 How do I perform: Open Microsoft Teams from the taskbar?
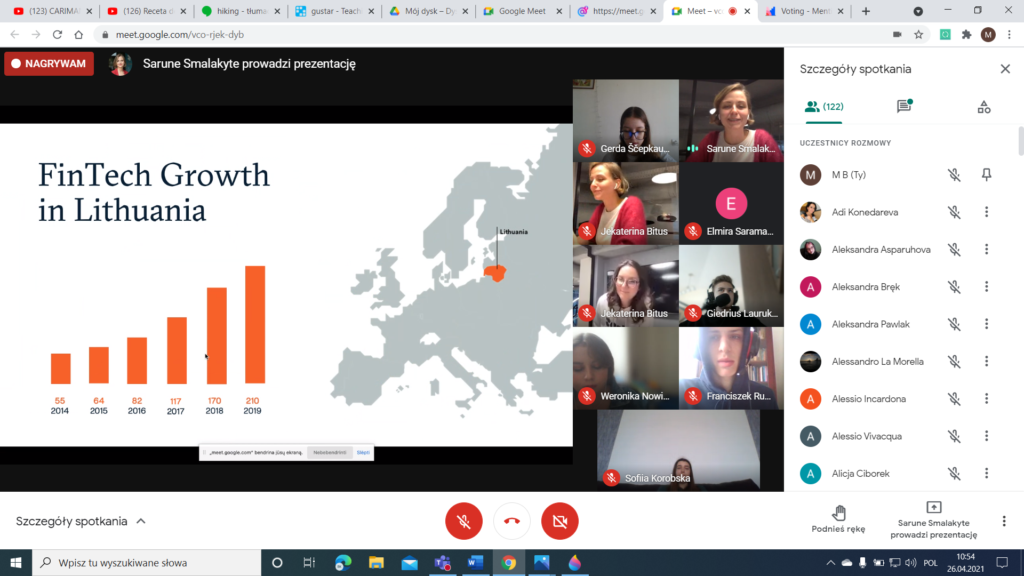[442, 562]
